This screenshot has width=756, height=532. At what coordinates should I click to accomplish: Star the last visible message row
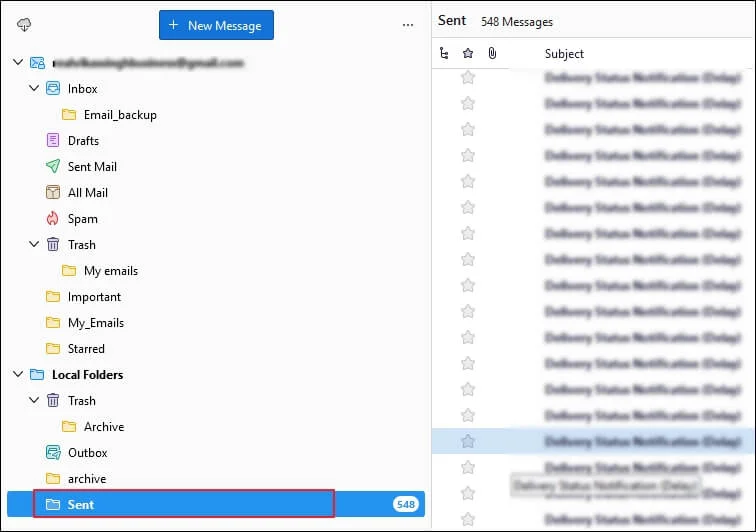(x=468, y=519)
